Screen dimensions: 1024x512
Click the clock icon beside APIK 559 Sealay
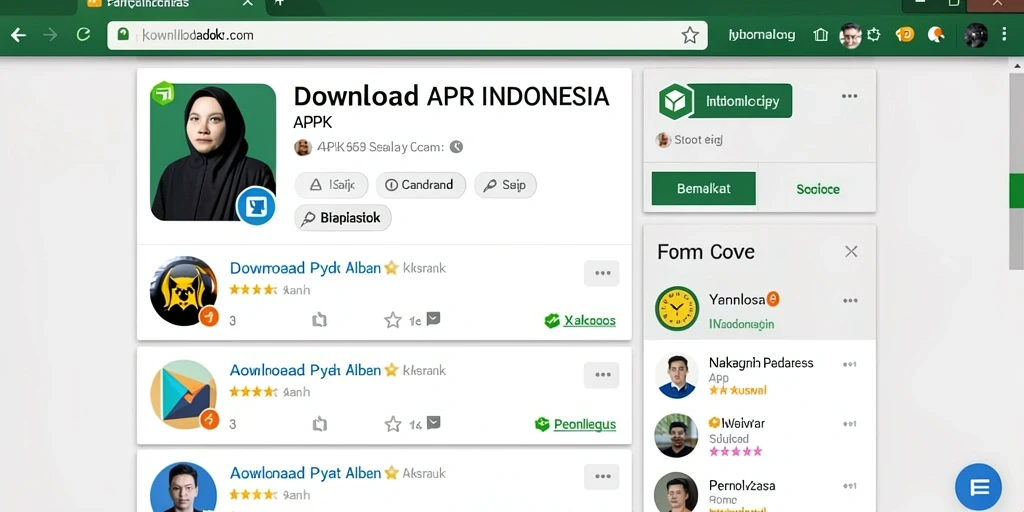point(456,147)
